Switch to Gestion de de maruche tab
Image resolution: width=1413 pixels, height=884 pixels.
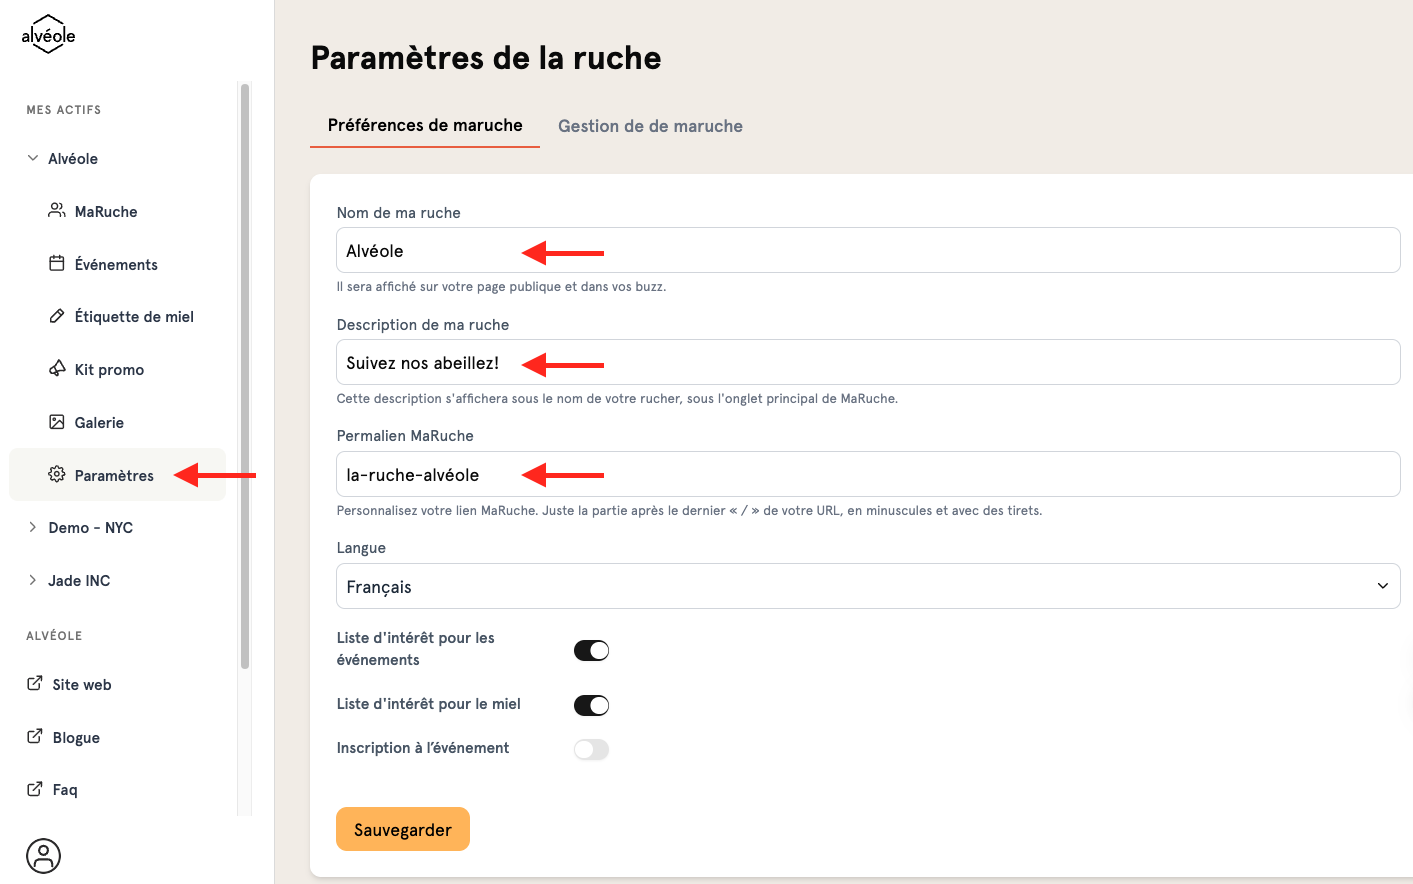(x=650, y=126)
